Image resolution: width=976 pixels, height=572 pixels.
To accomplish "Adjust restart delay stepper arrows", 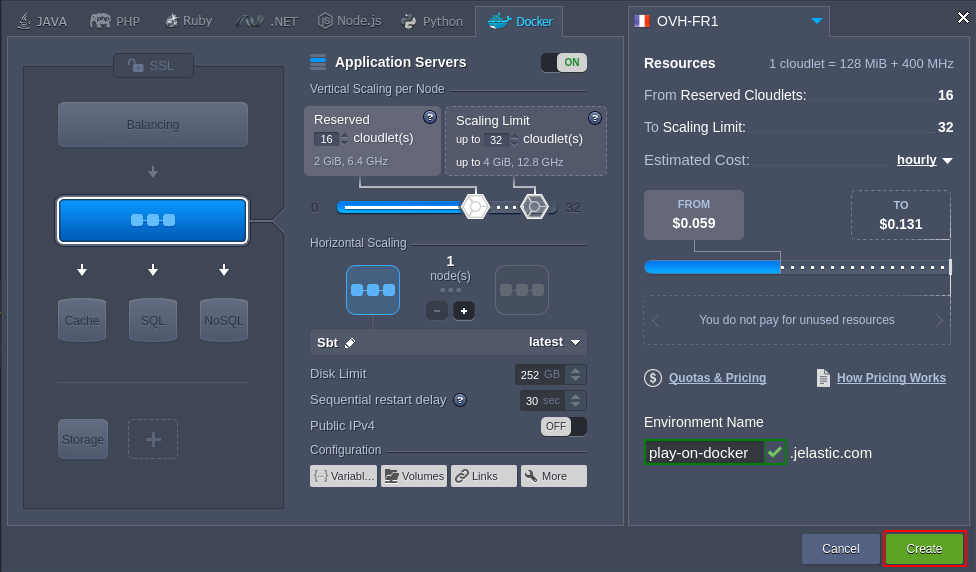I will coord(576,401).
